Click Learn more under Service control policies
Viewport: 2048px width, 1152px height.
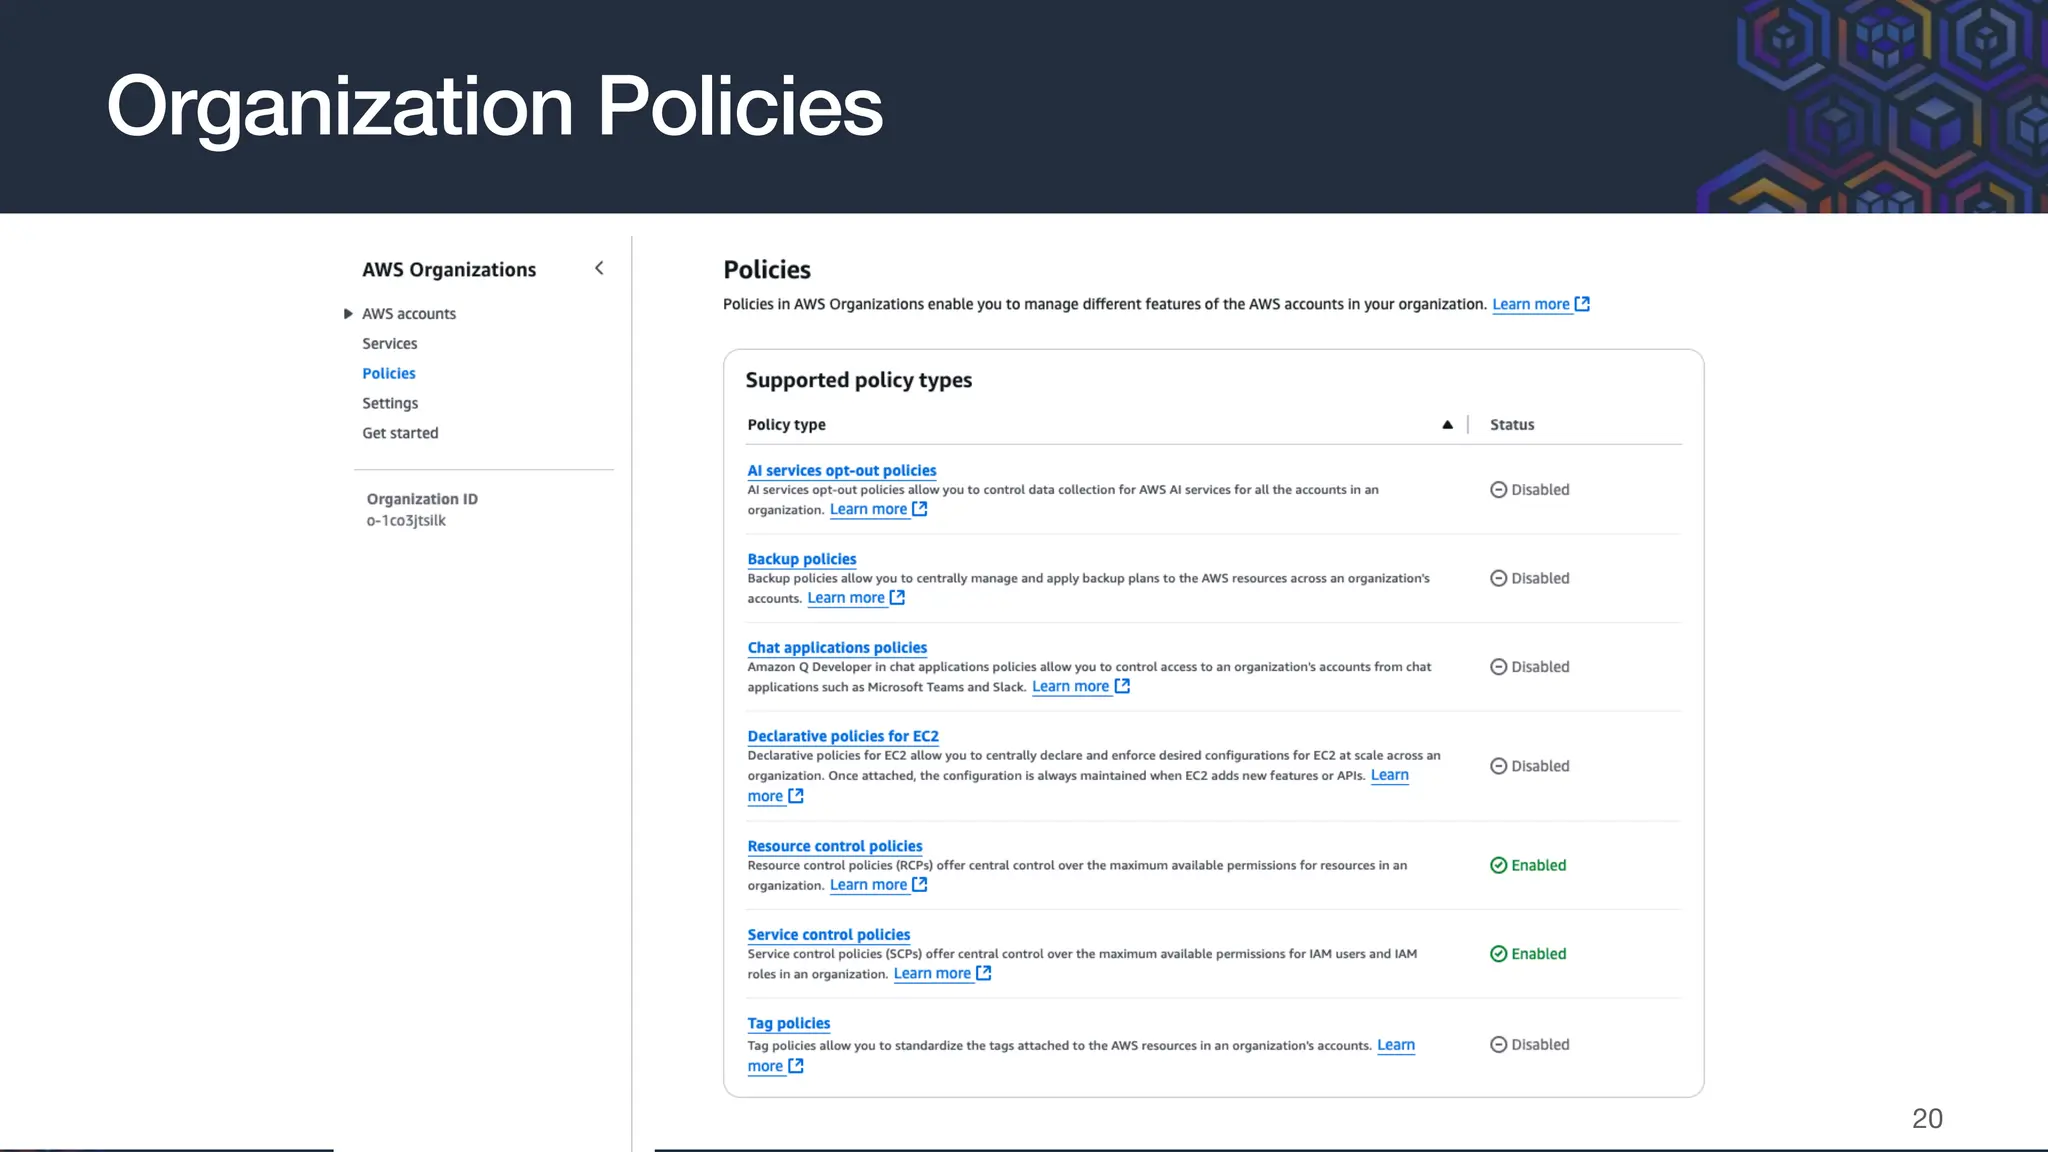(x=932, y=974)
